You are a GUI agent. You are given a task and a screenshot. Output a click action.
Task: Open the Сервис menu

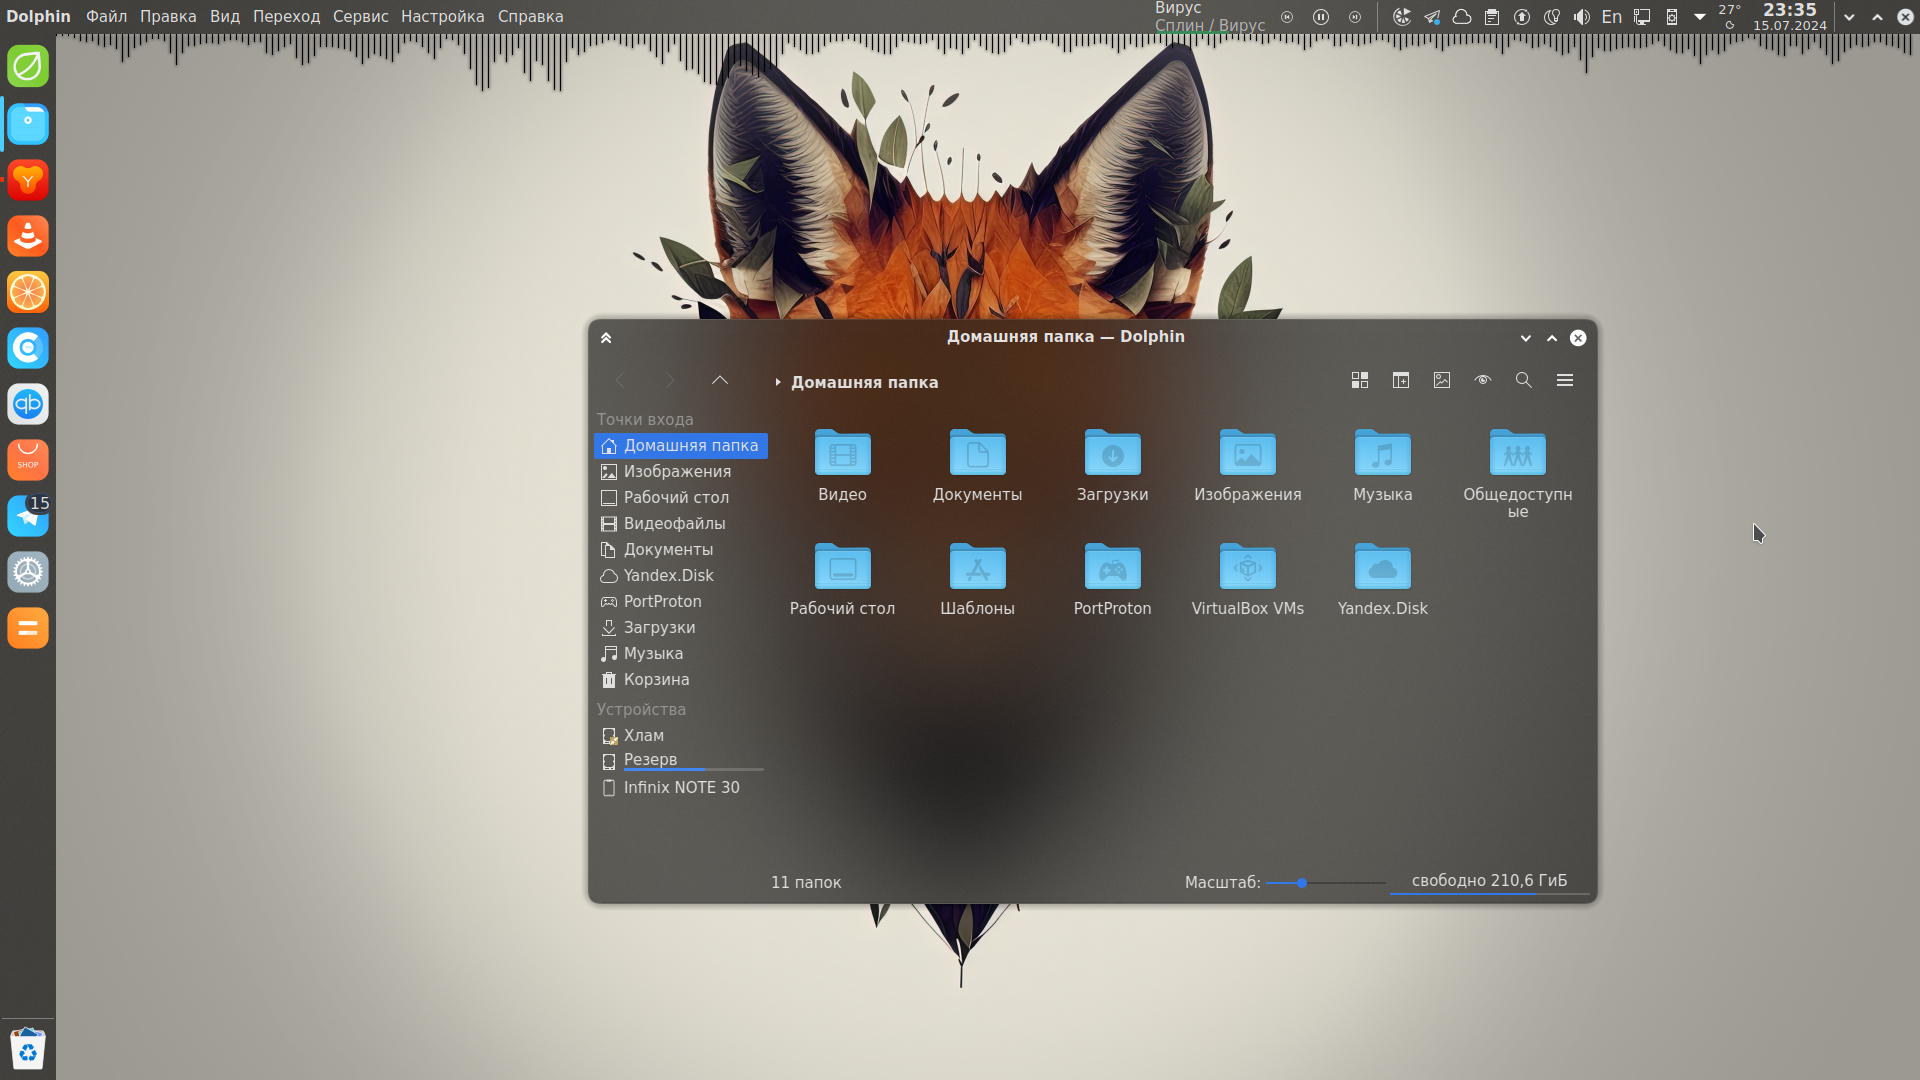coord(360,16)
